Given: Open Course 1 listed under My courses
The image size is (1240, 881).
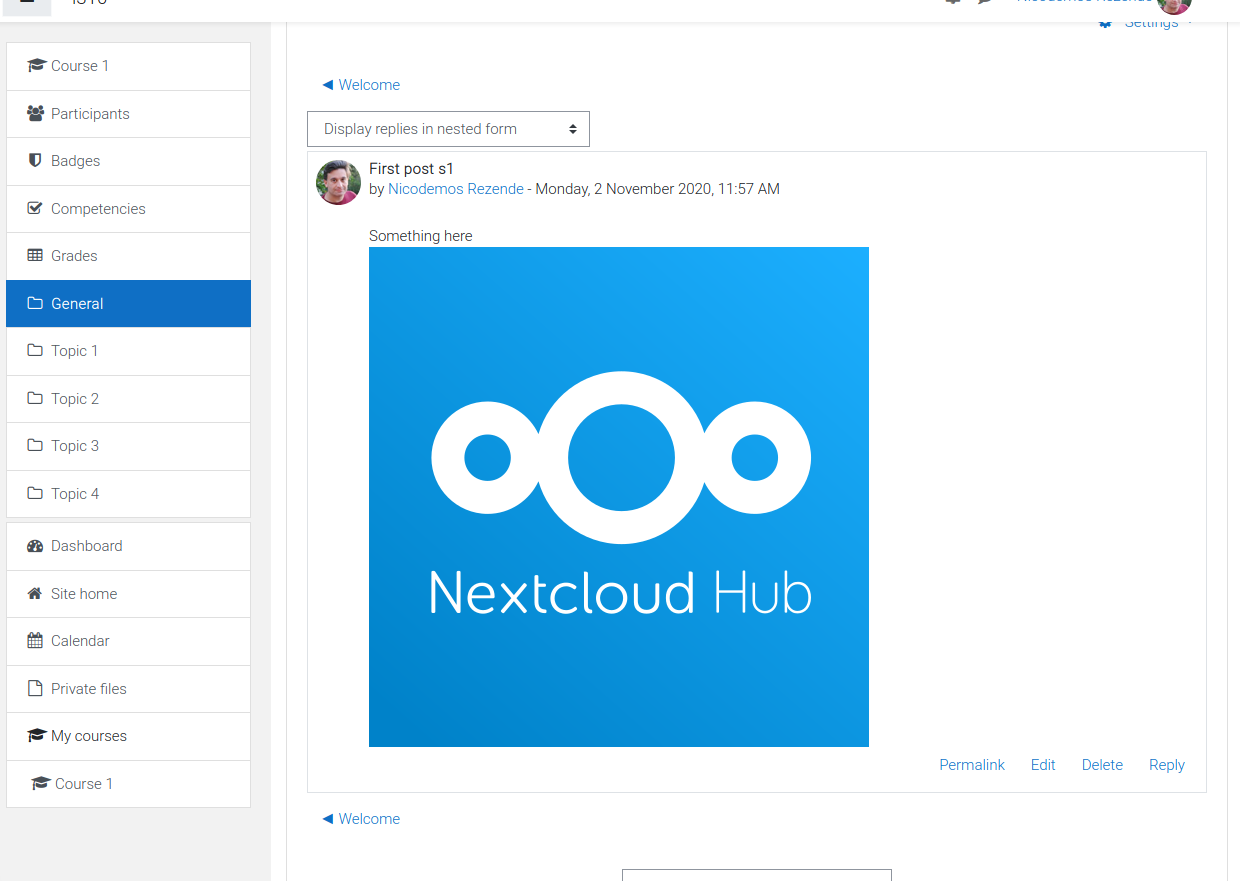Looking at the screenshot, I should click(x=128, y=784).
